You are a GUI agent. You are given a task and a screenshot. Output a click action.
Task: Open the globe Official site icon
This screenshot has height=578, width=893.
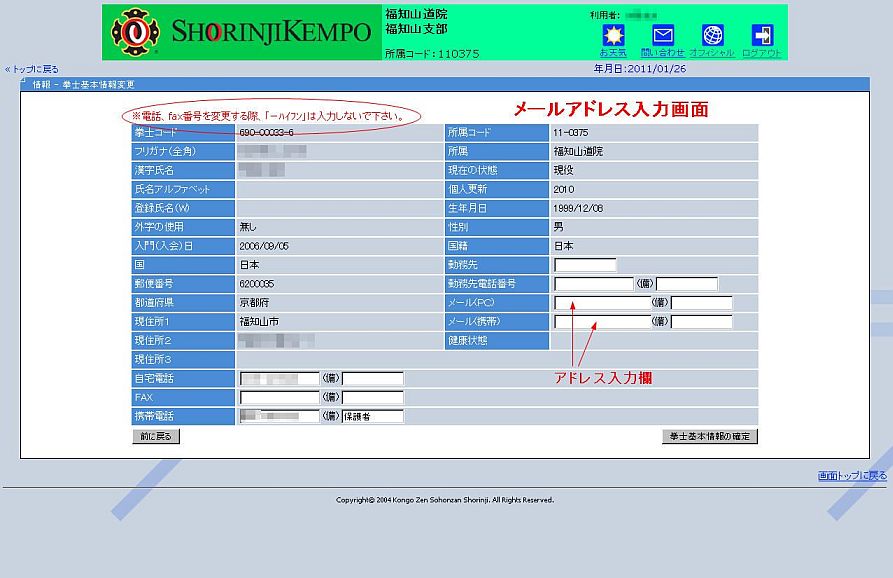[x=712, y=35]
